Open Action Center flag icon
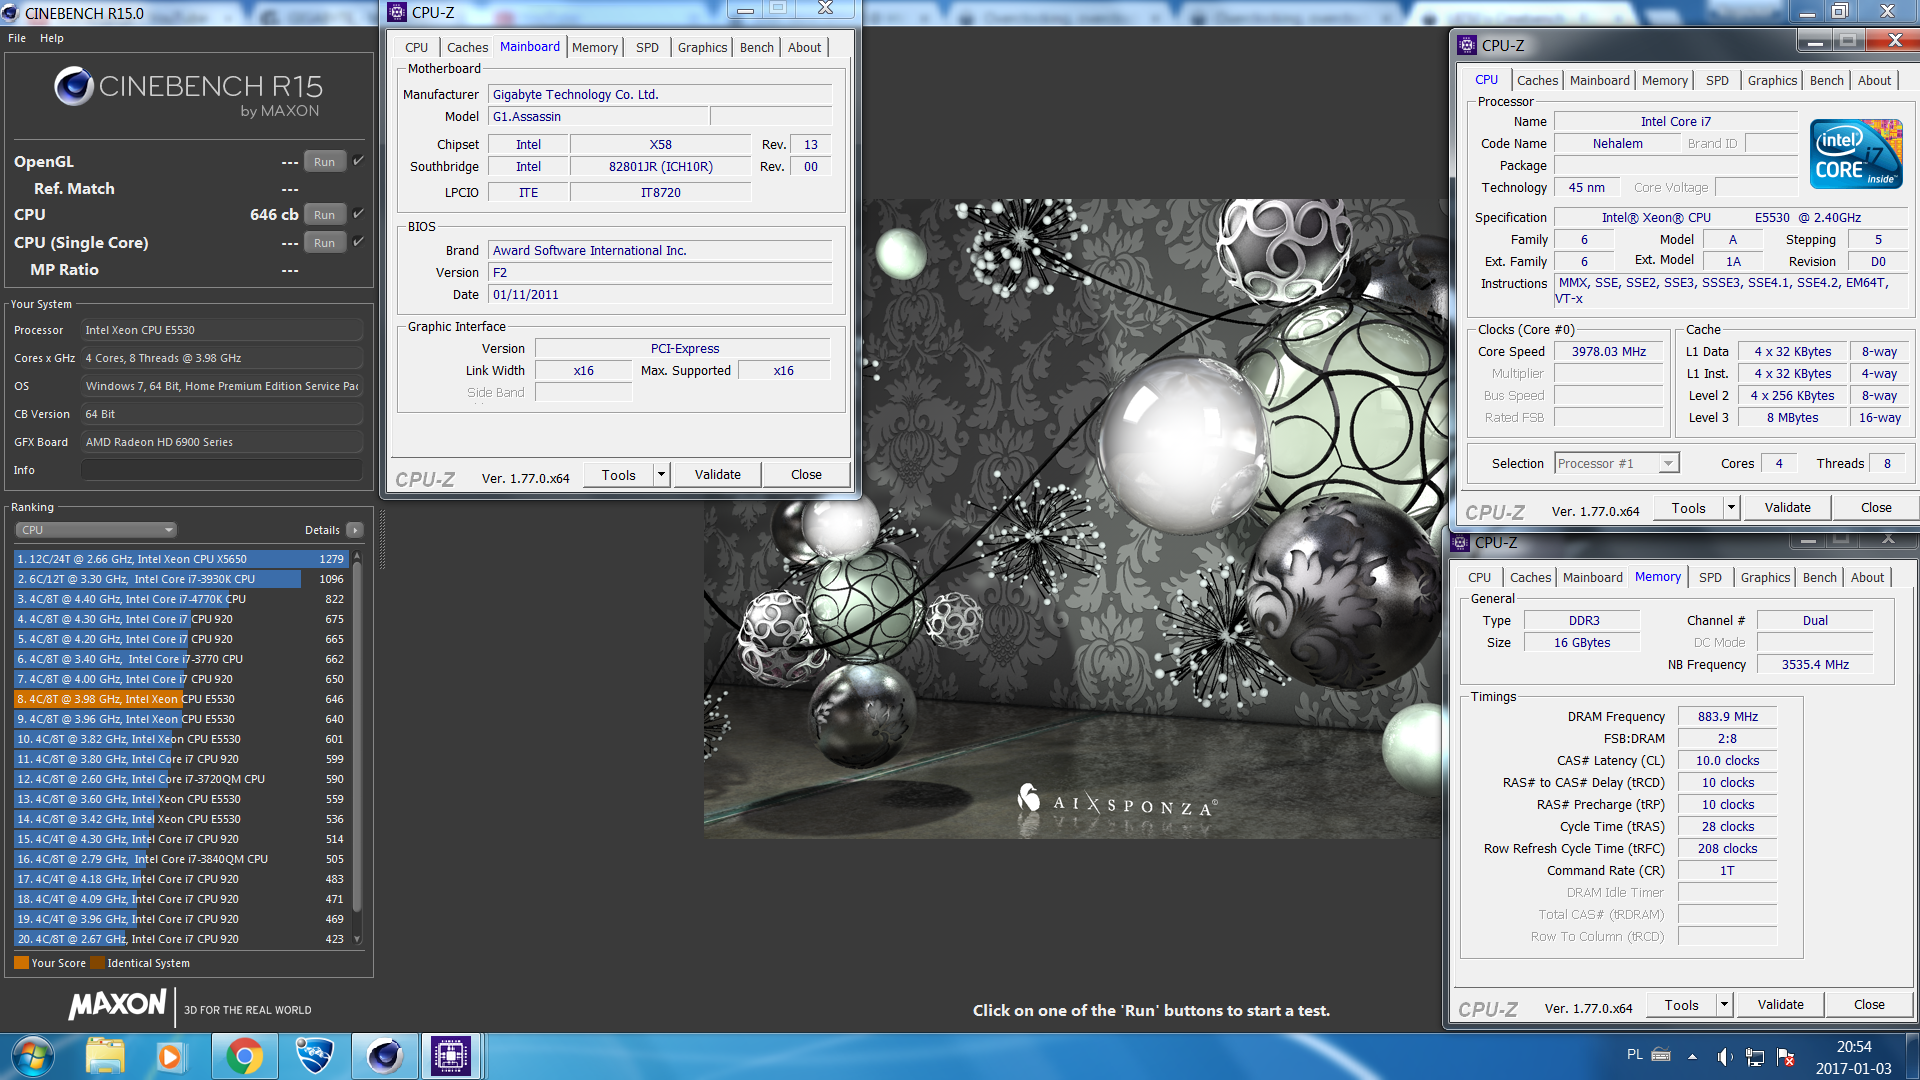The width and height of the screenshot is (1920, 1080). tap(1786, 1056)
